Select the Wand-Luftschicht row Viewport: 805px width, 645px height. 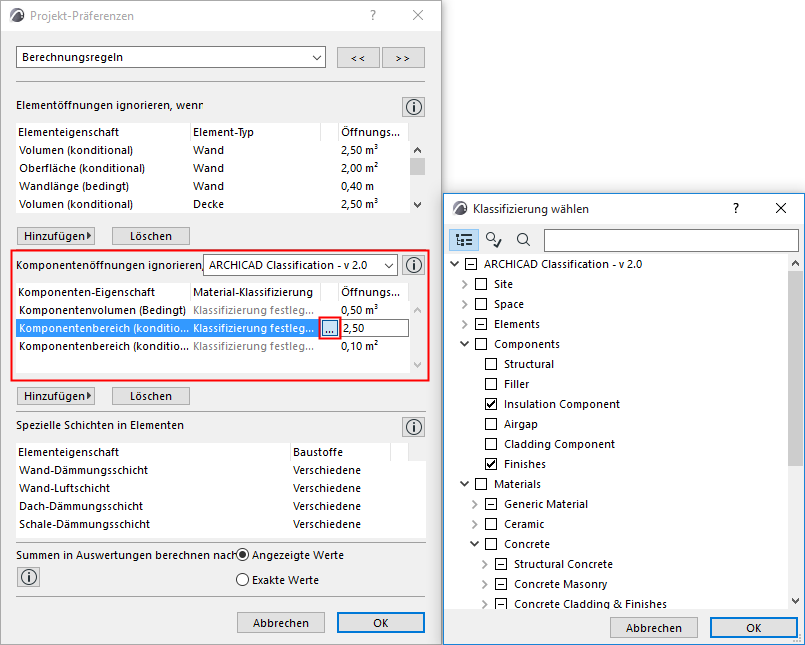coord(221,488)
